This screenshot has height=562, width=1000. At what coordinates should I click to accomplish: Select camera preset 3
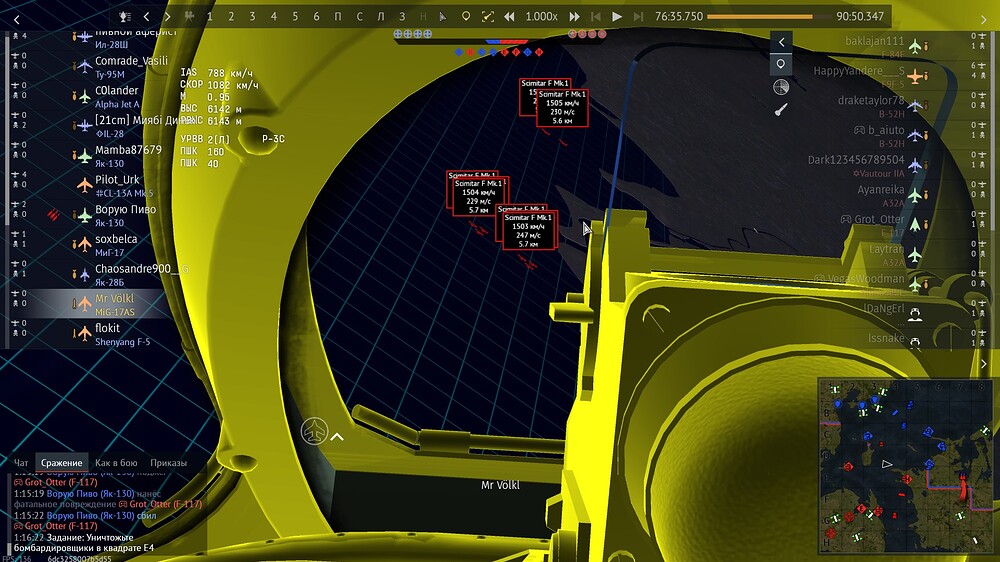(x=253, y=17)
